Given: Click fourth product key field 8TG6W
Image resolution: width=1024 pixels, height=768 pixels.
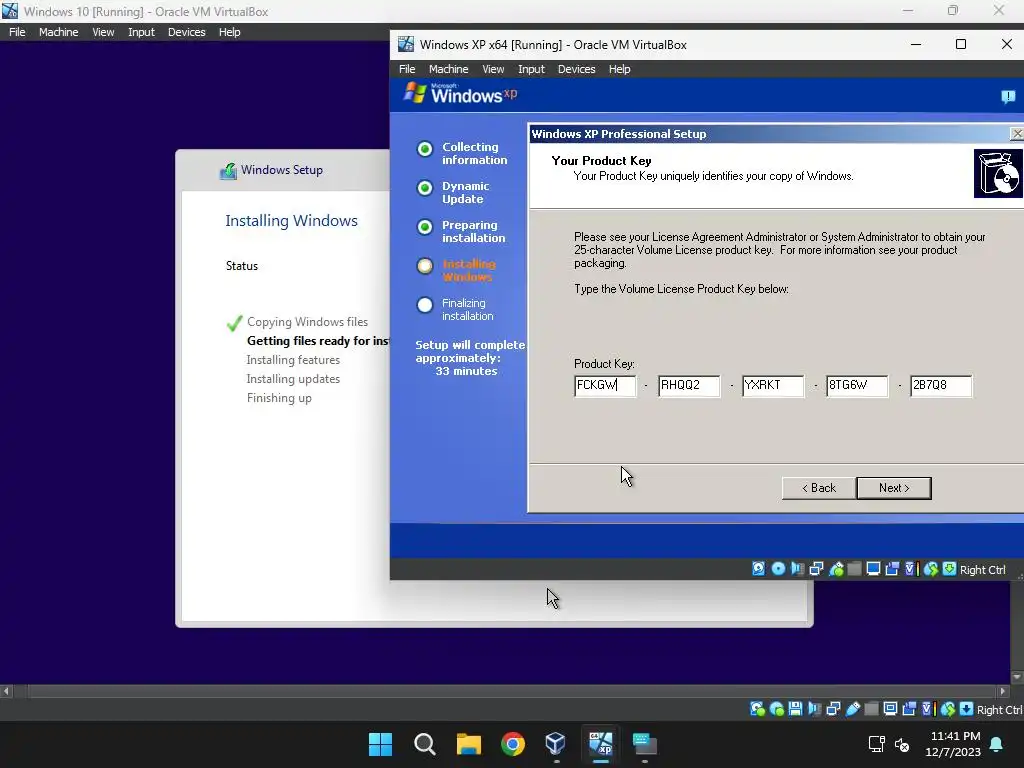Looking at the screenshot, I should tap(857, 385).
